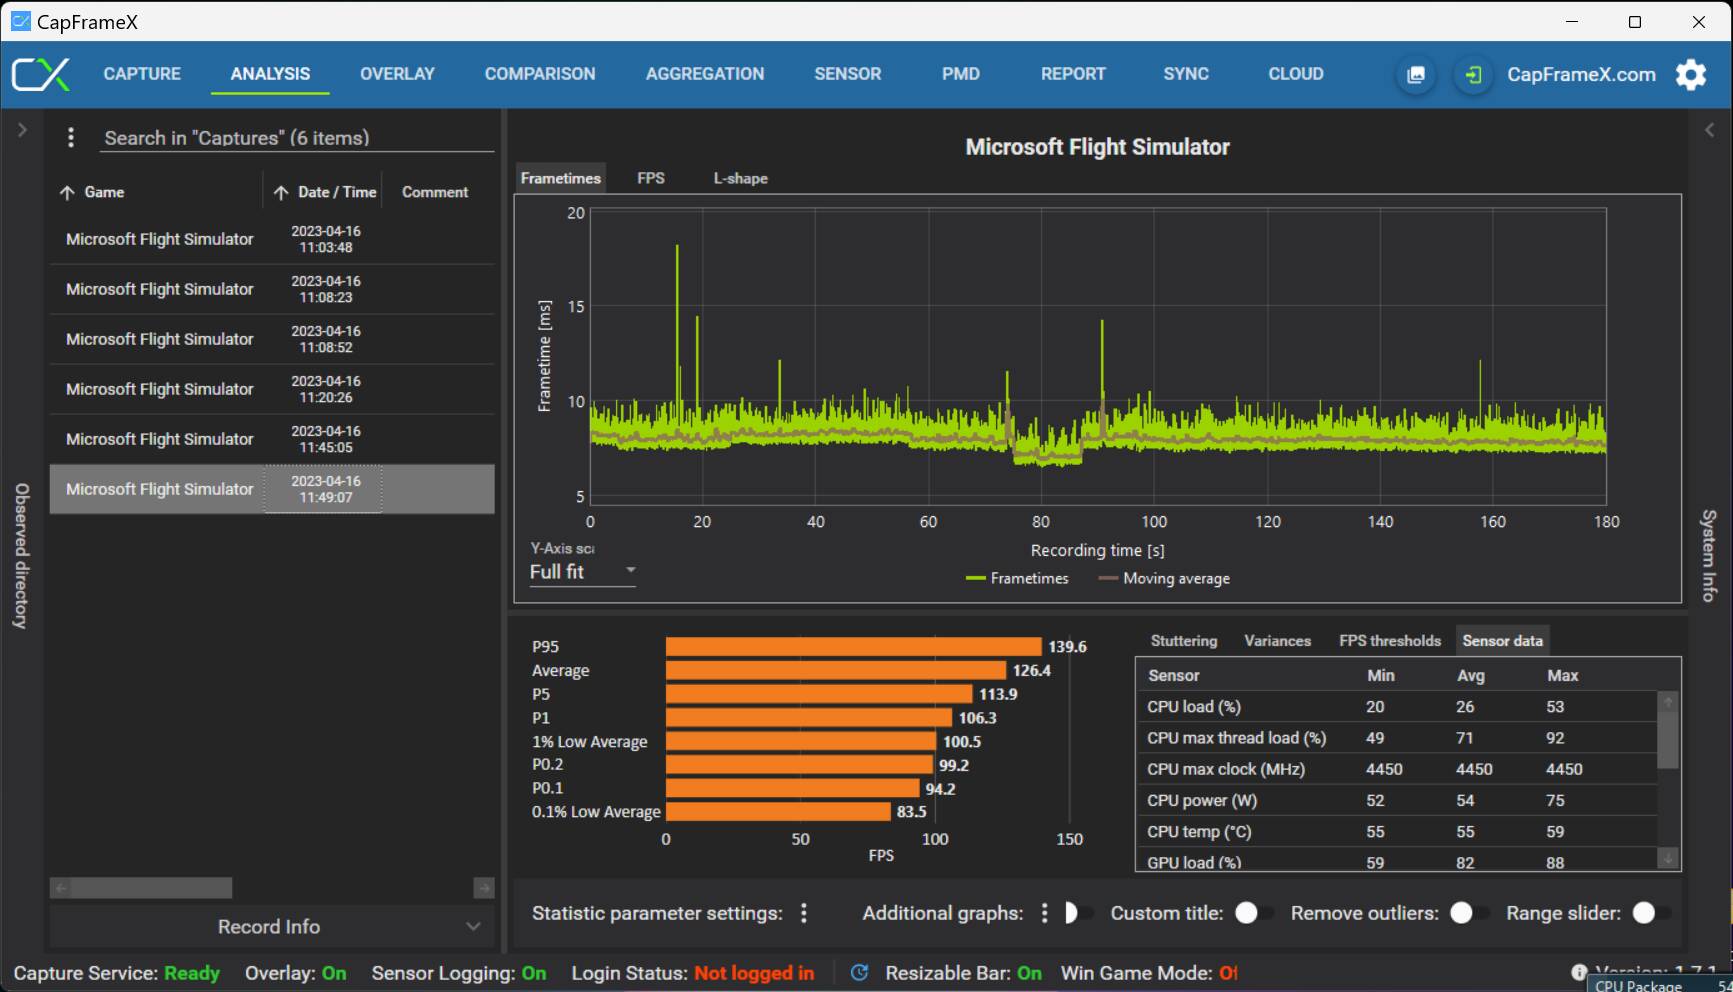
Task: Select capture recorded at 11:08:23
Action: pos(272,289)
